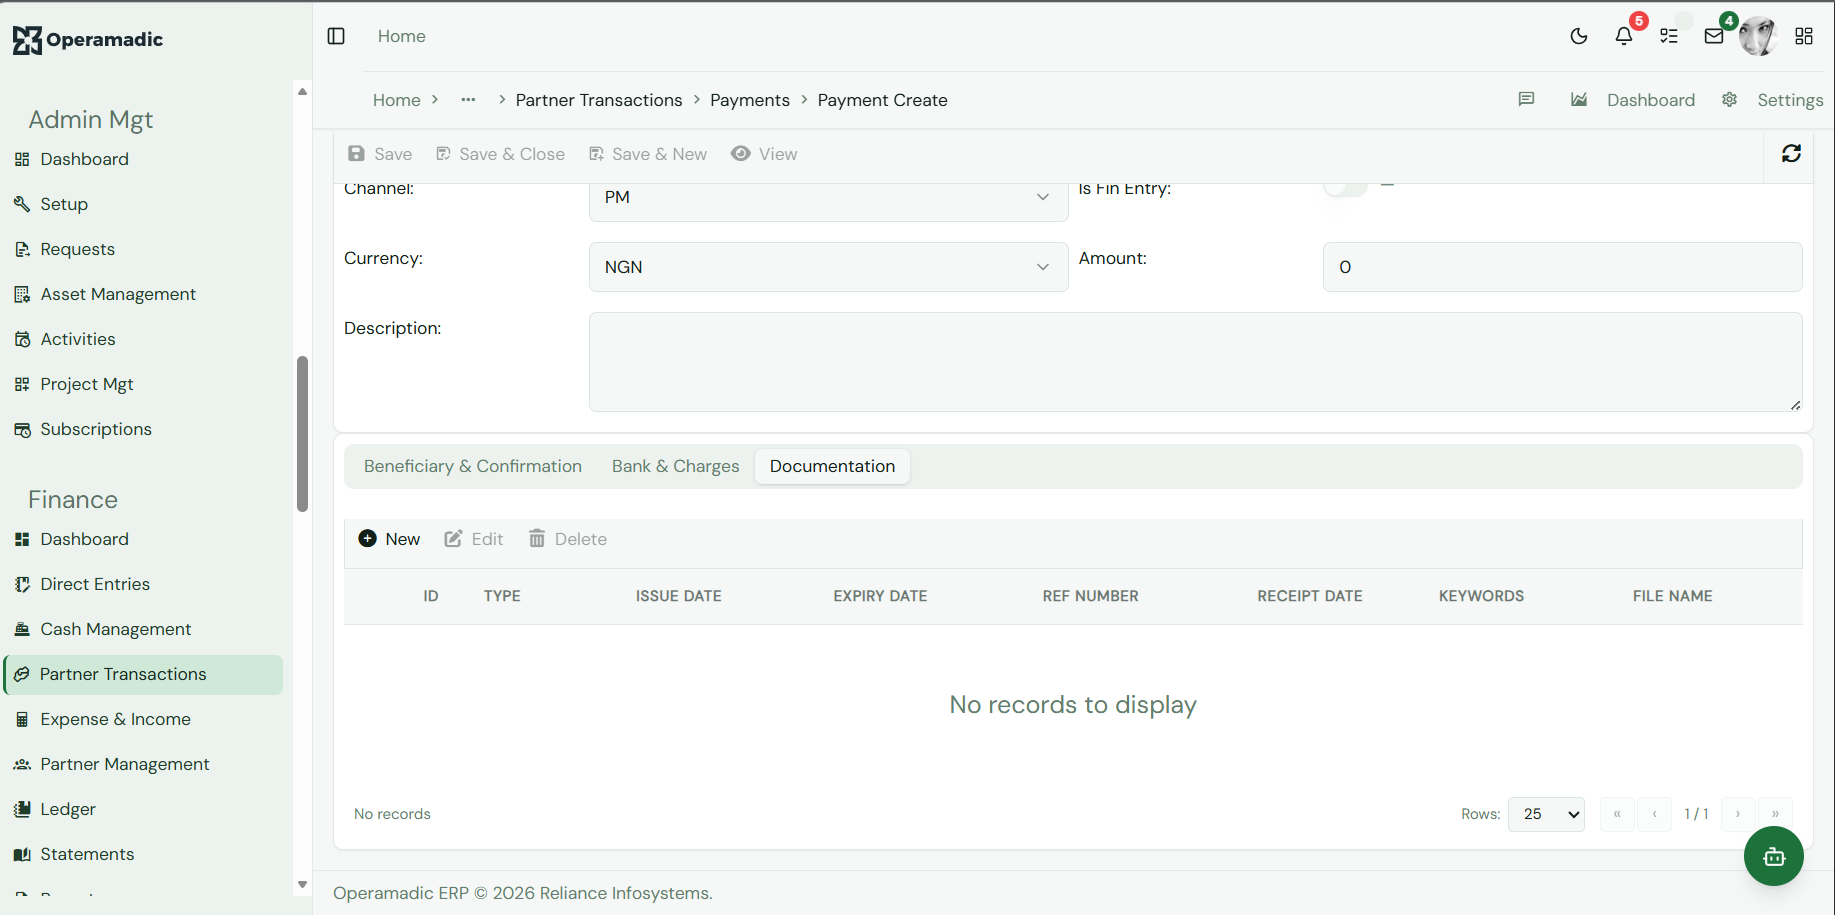This screenshot has width=1835, height=915.
Task: Open Ledger in sidebar
Action: coord(68,809)
